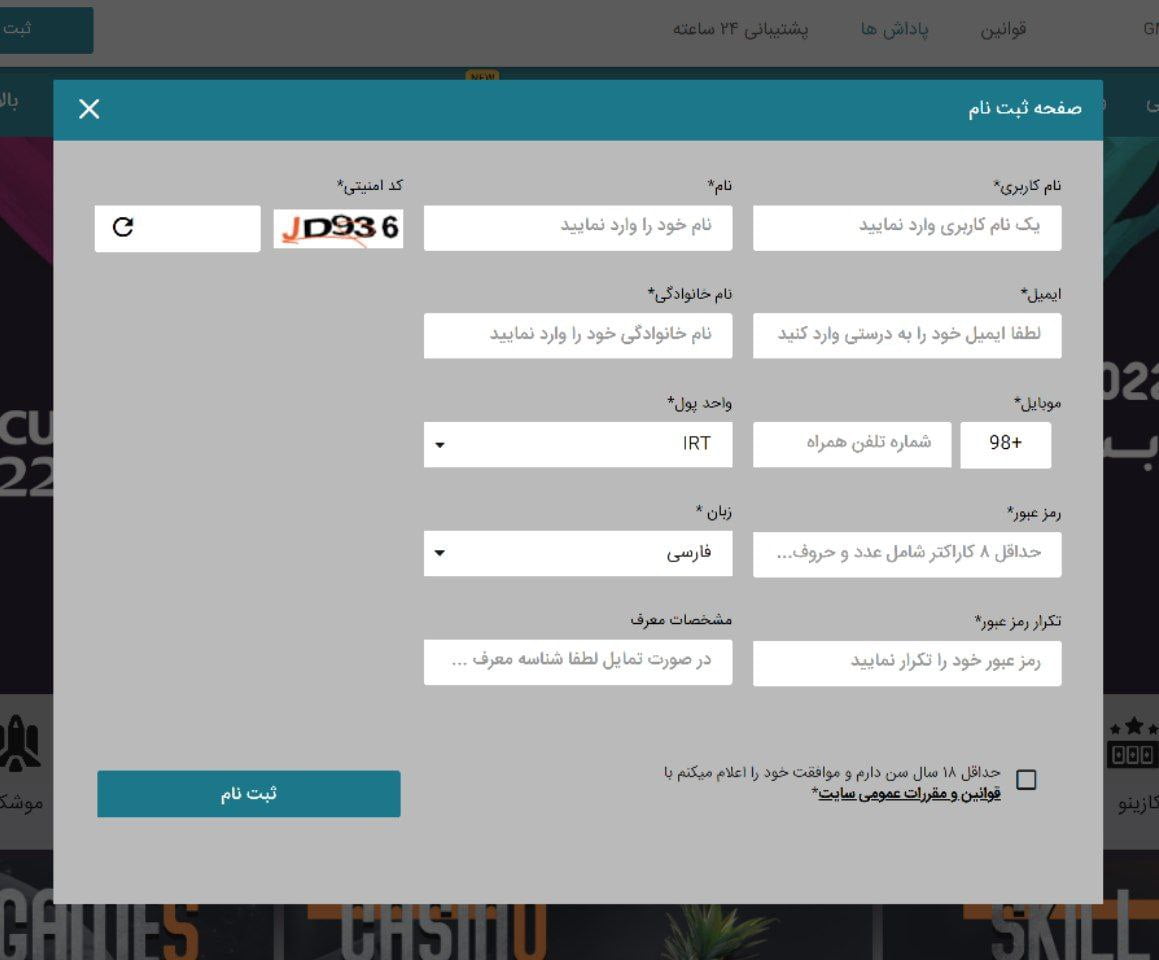
Task: Click the رمز عبور password field
Action: (x=906, y=553)
